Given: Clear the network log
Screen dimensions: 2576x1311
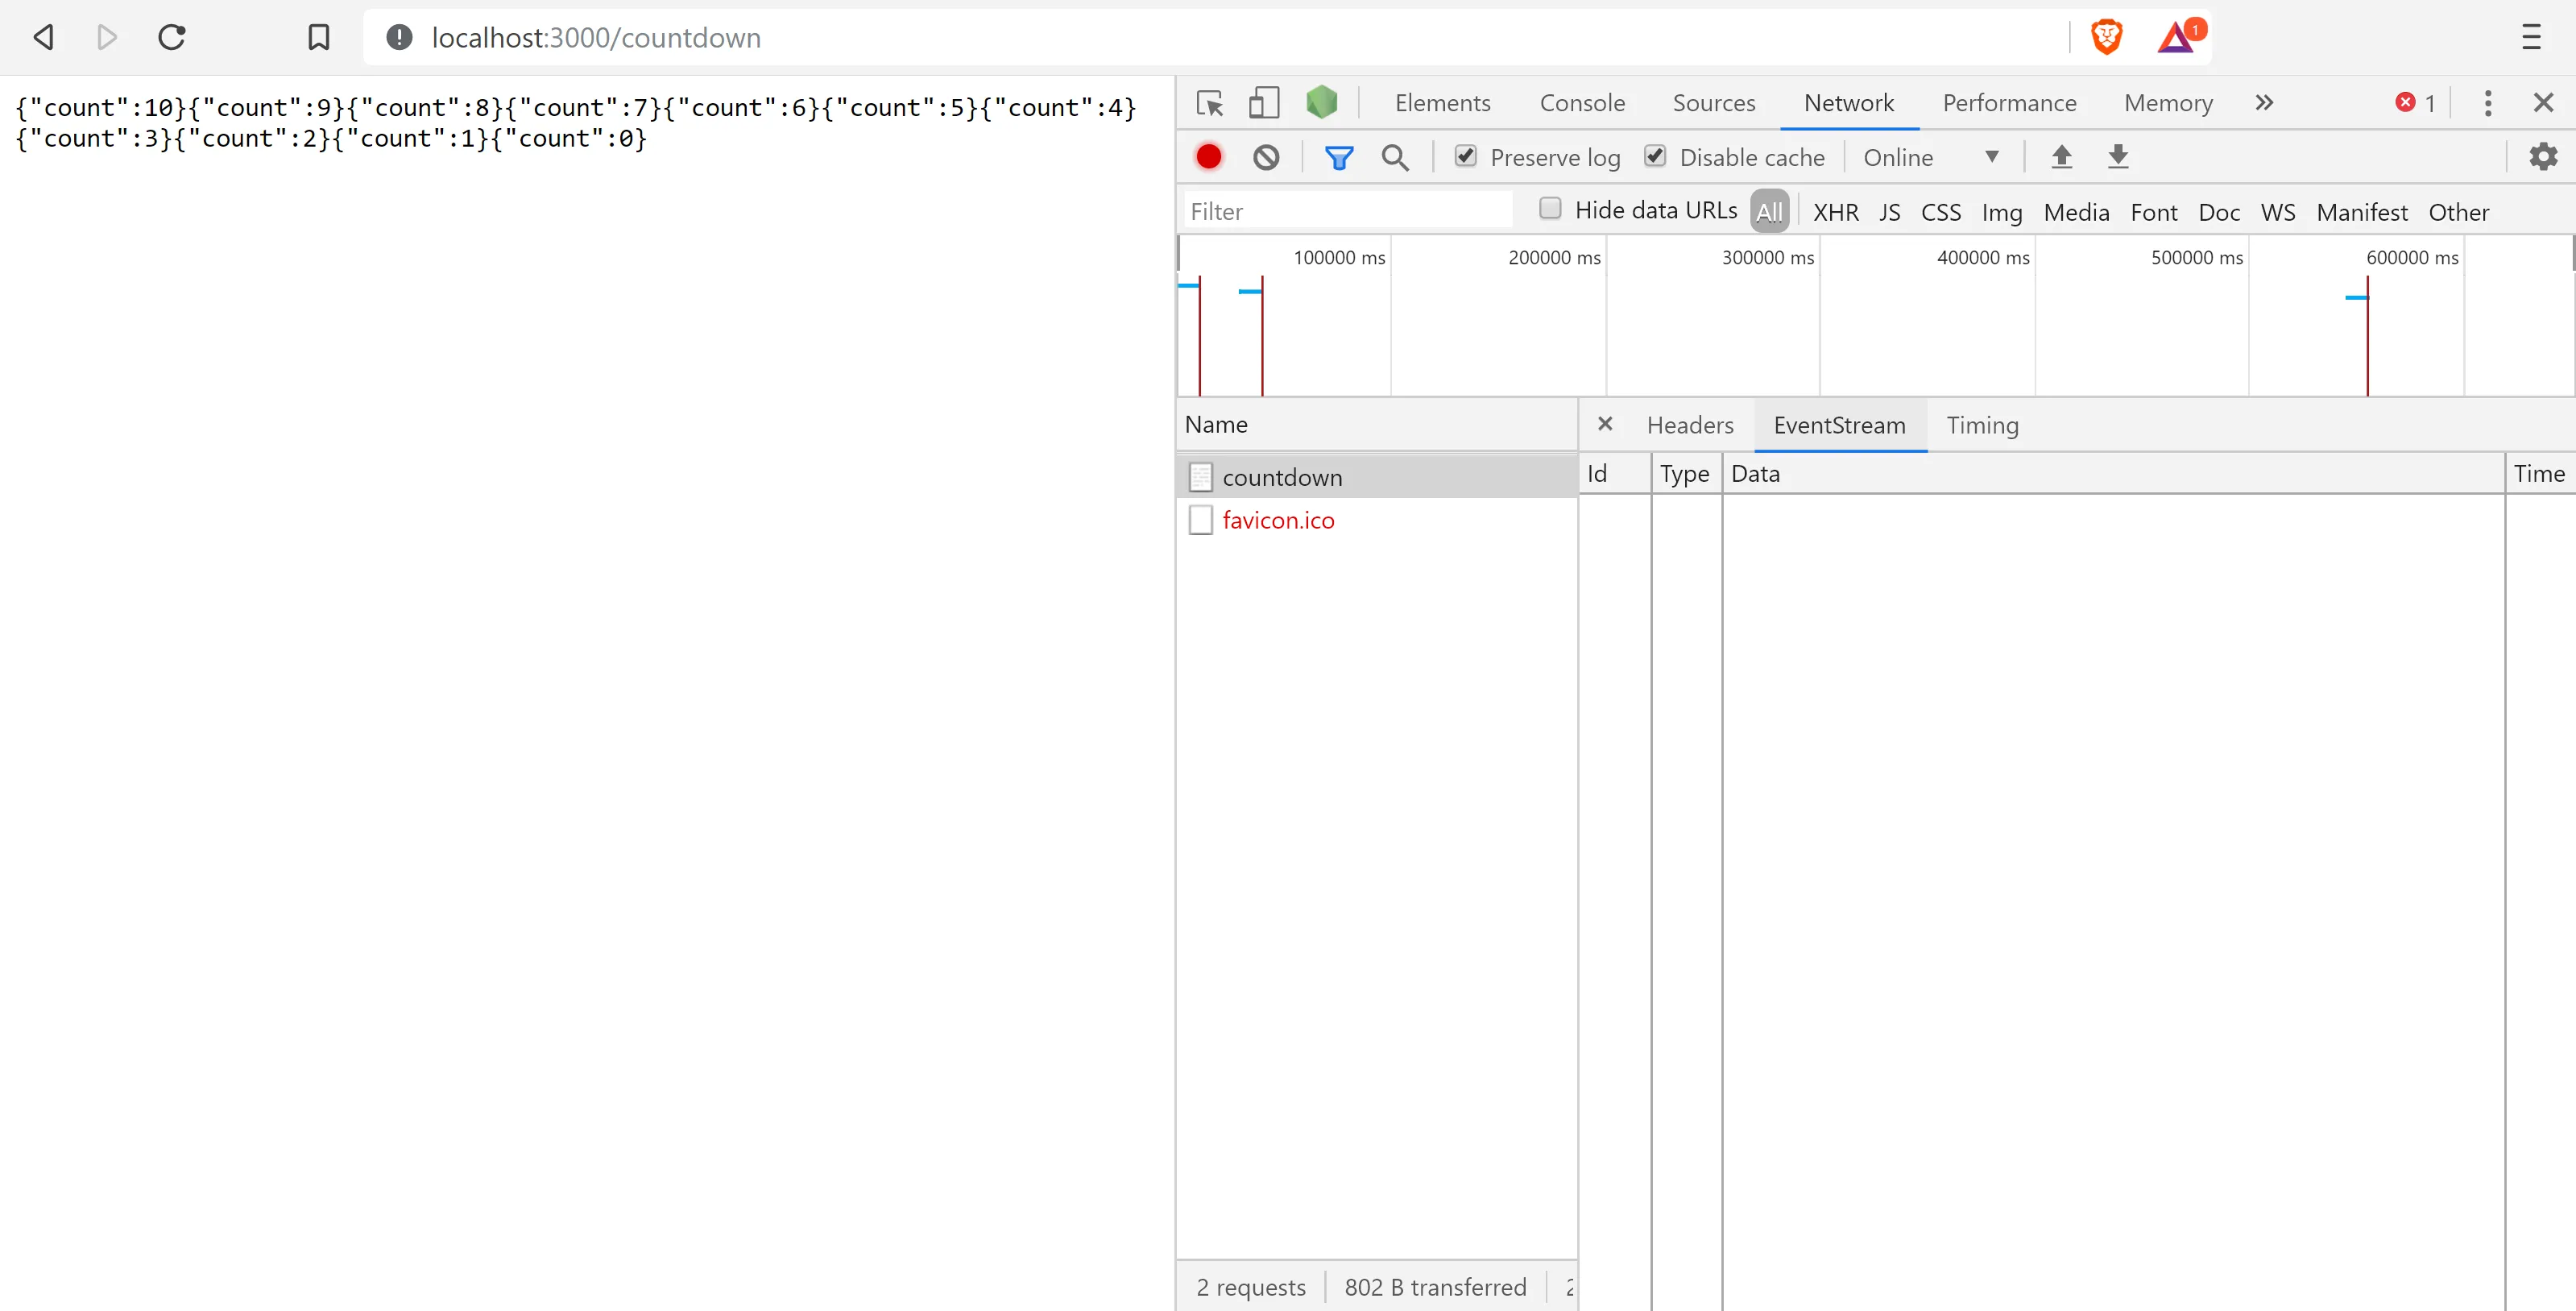Looking at the screenshot, I should click(1266, 157).
